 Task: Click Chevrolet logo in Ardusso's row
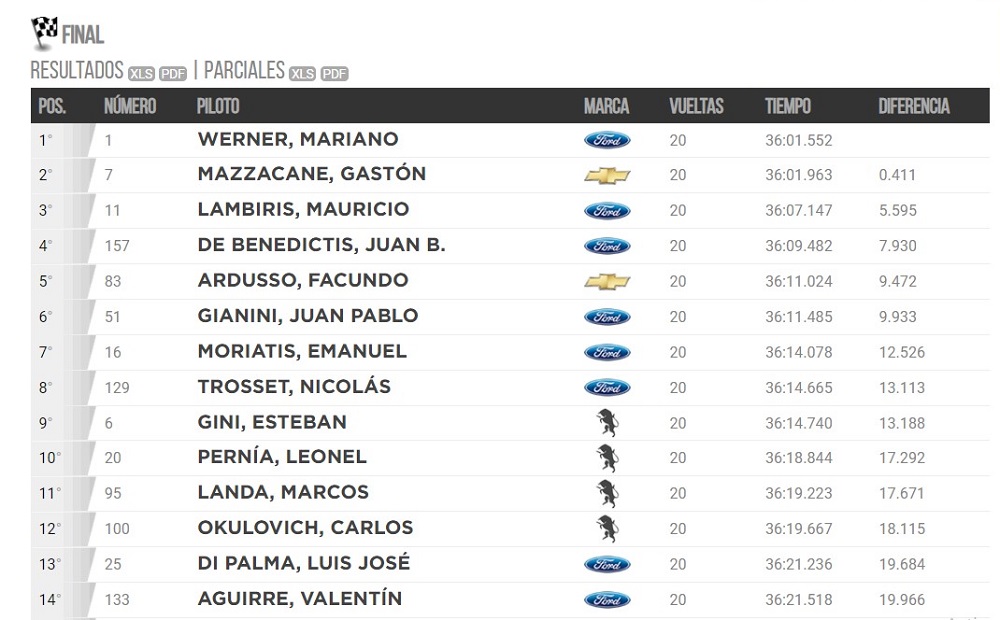(x=607, y=281)
